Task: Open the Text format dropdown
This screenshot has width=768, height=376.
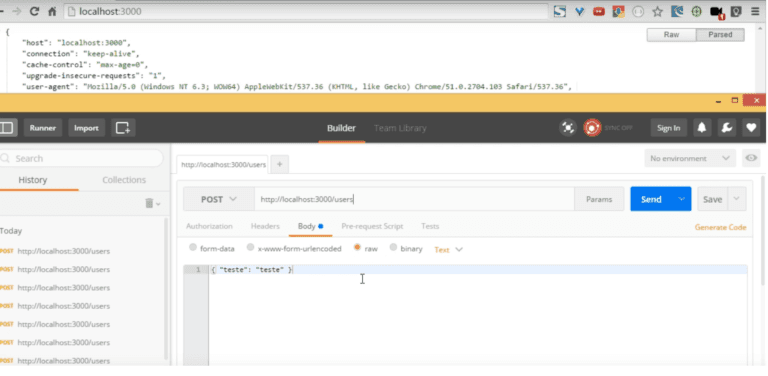Action: click(x=448, y=250)
